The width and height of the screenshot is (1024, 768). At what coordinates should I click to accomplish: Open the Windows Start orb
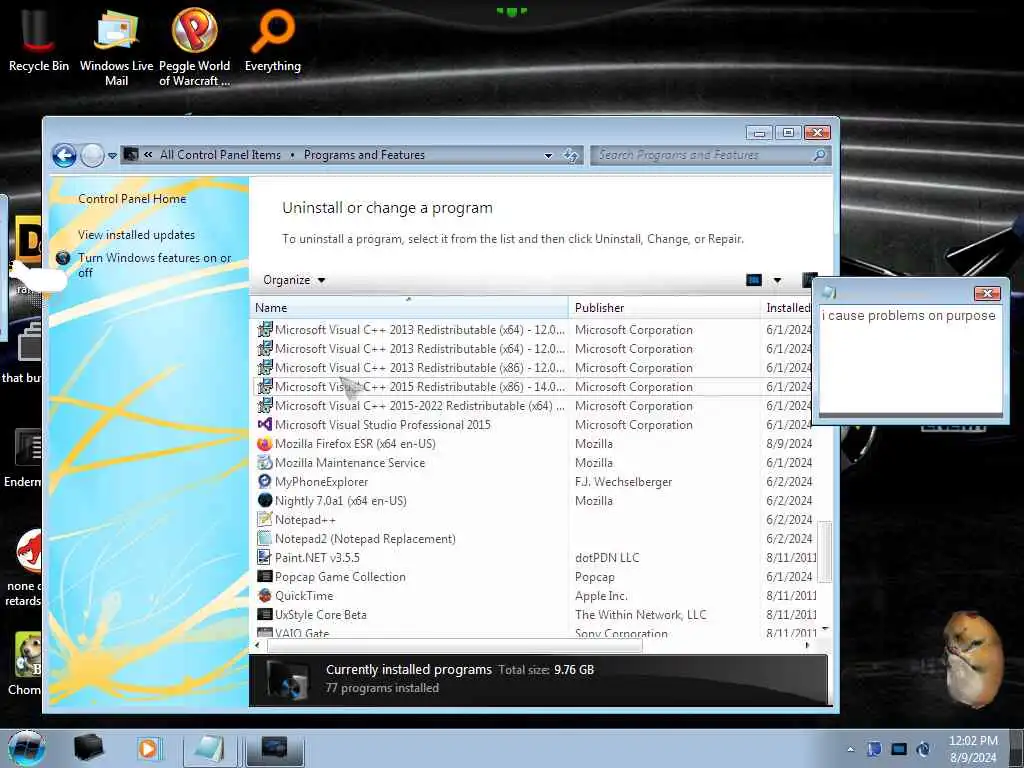tap(26, 748)
